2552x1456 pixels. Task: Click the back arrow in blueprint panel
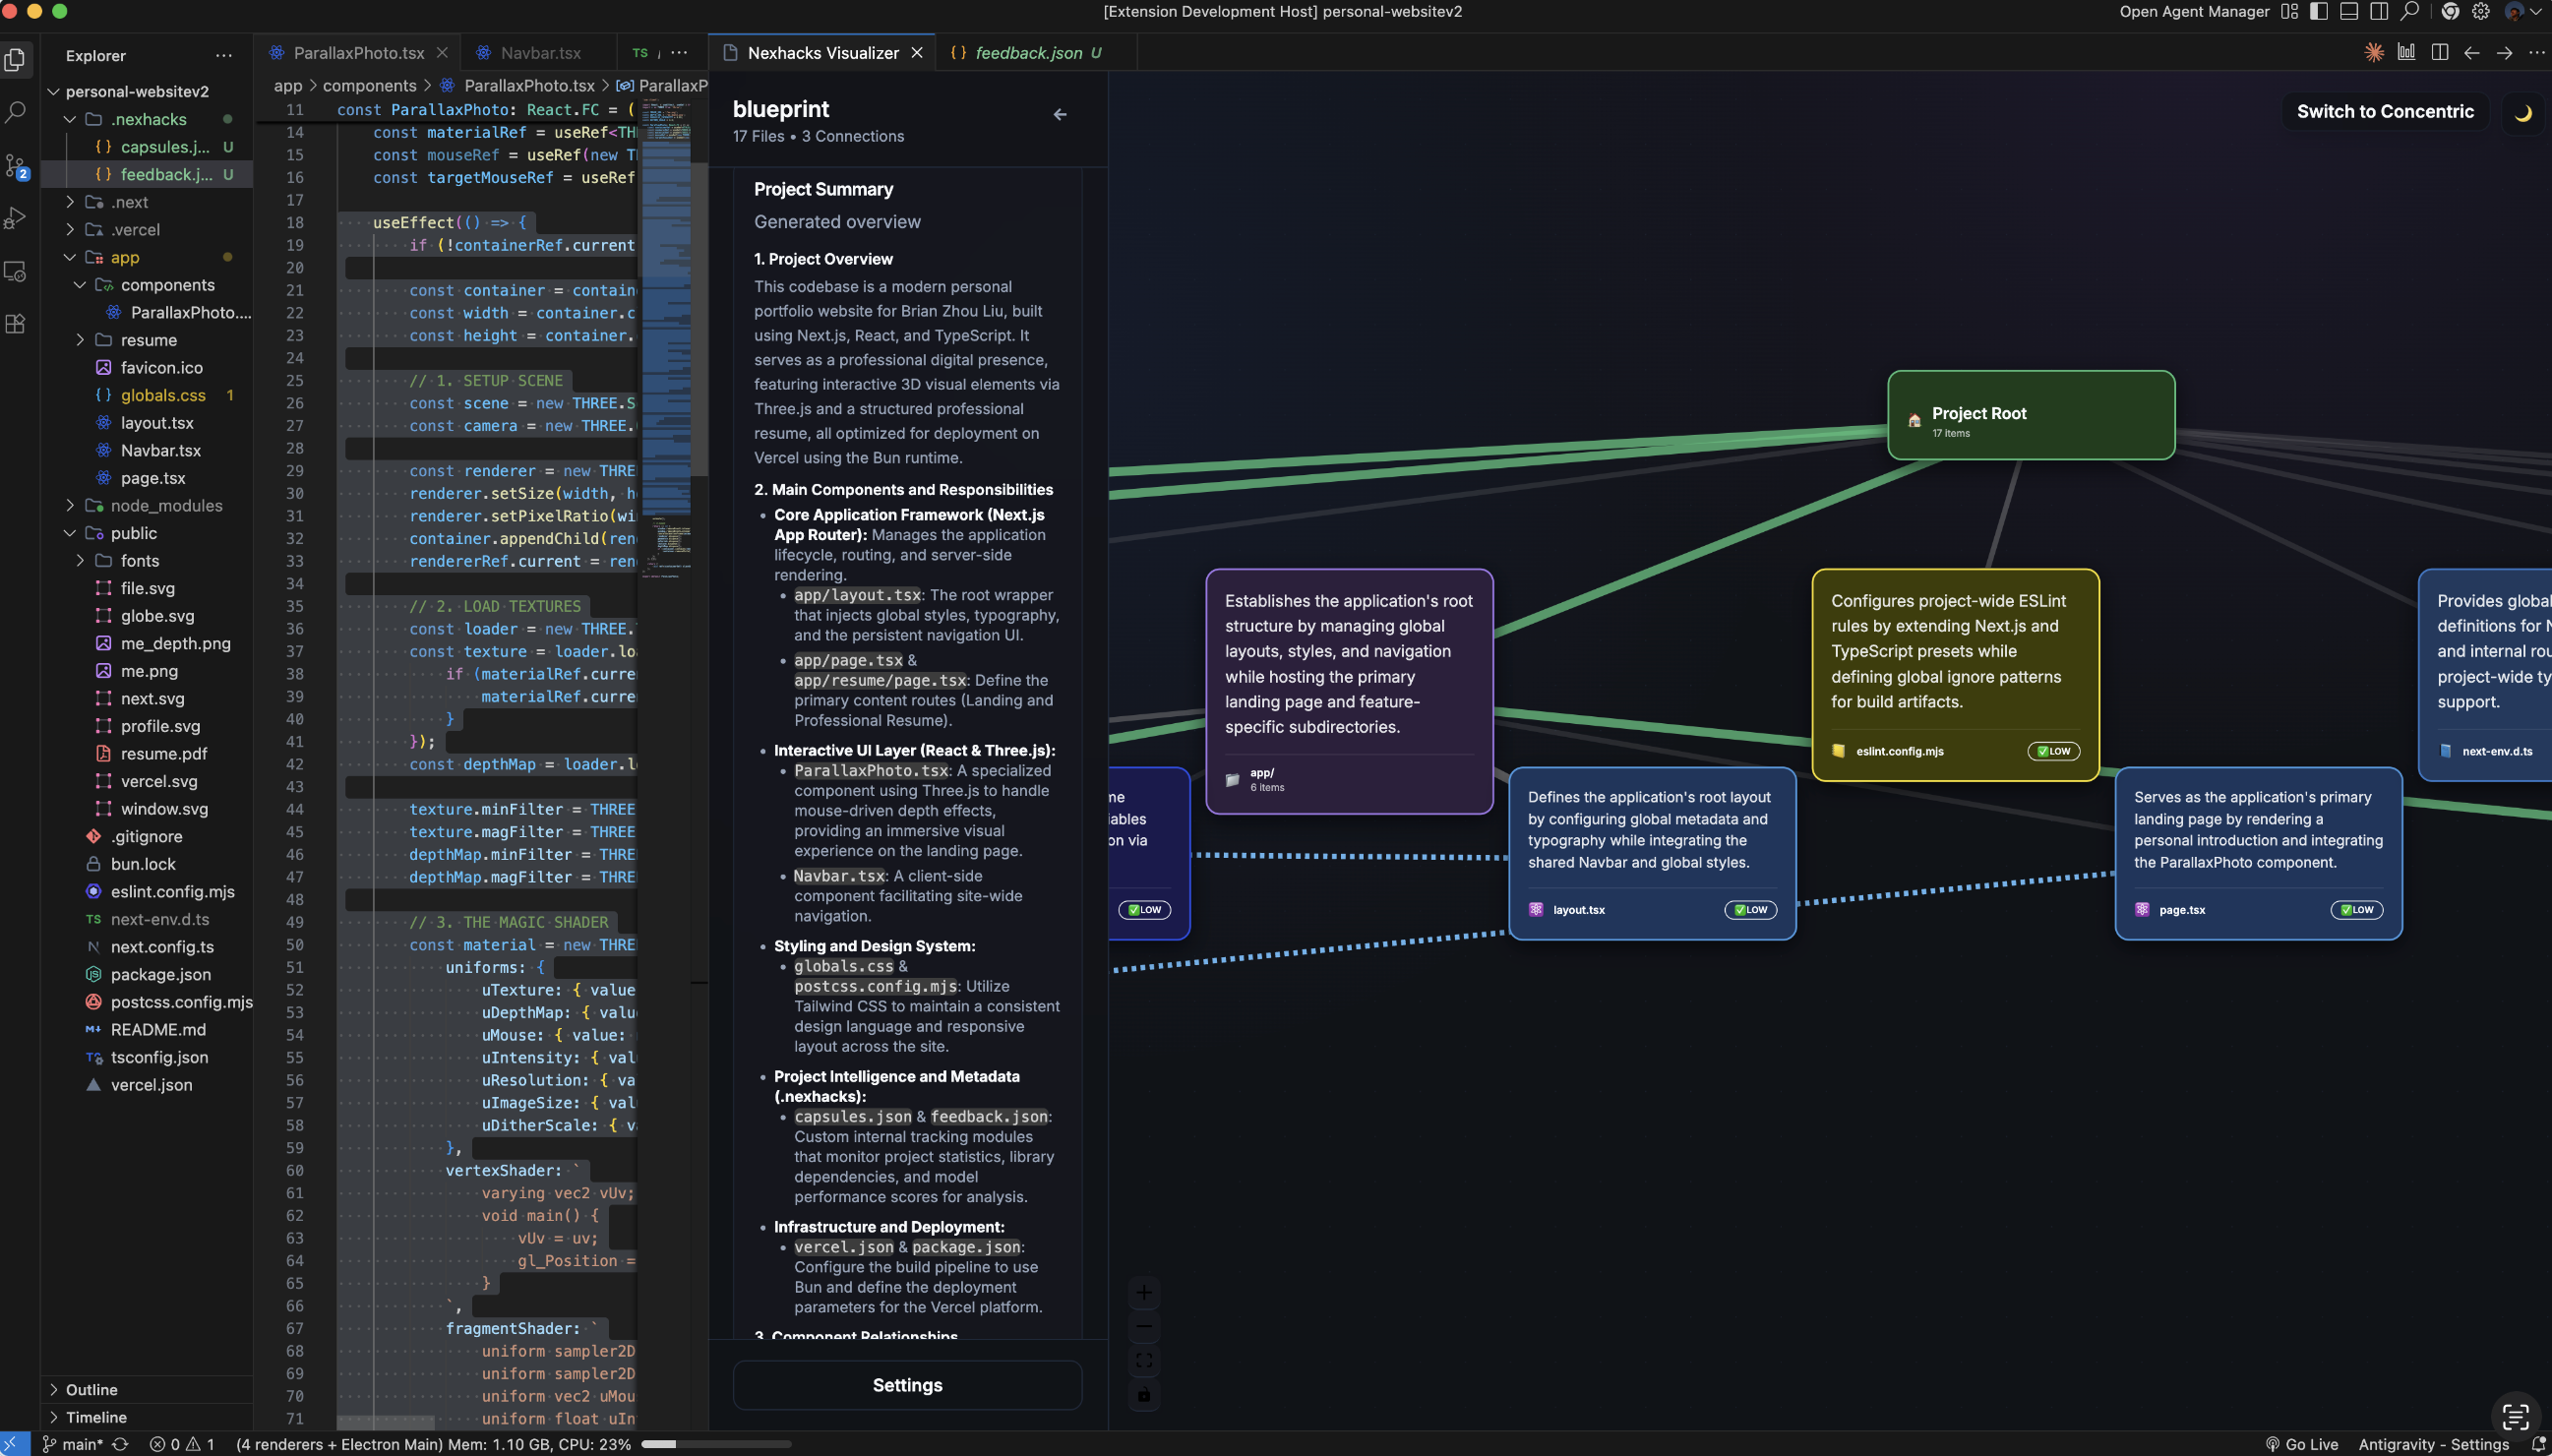coord(1060,115)
